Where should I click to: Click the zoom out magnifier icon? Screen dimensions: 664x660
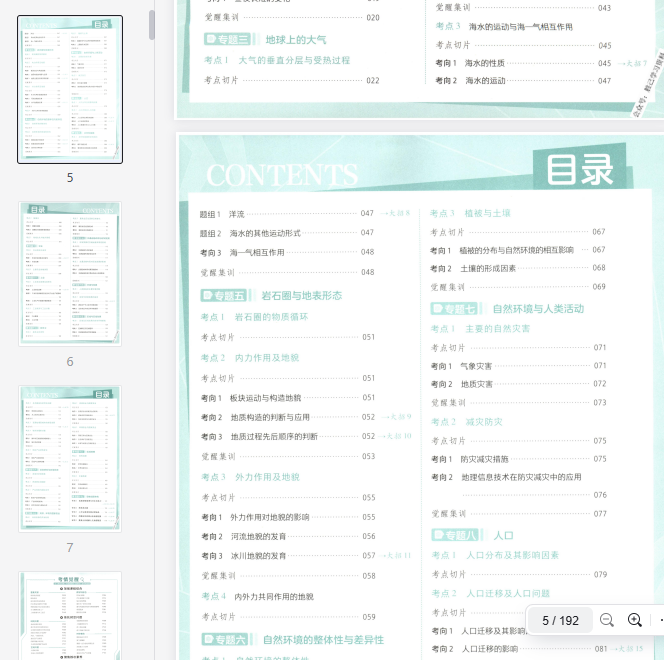click(606, 620)
